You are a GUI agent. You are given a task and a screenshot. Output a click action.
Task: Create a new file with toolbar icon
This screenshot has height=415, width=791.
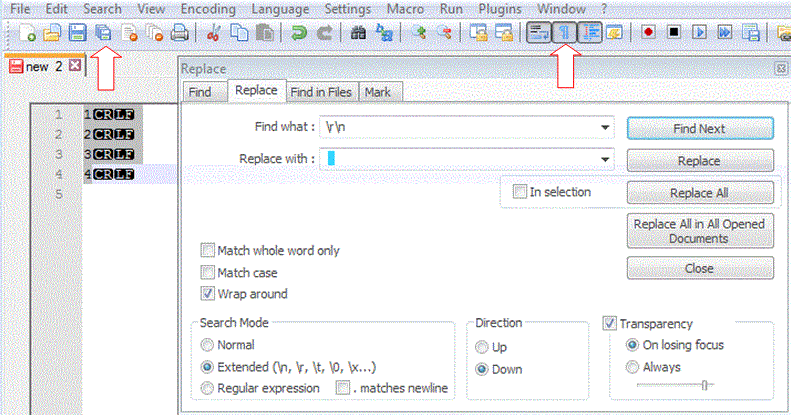tap(27, 33)
